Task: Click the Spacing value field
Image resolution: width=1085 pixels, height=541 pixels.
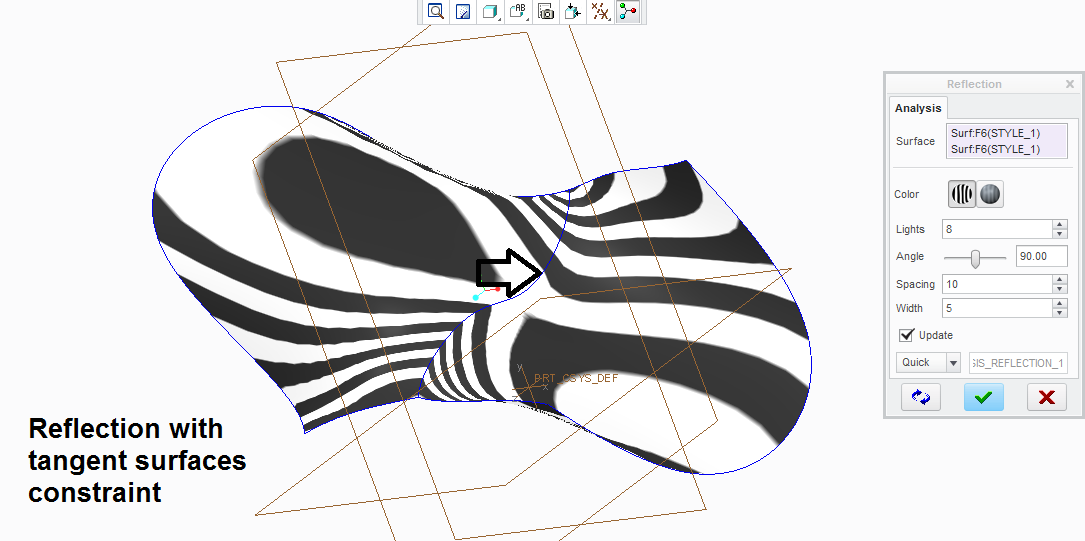Action: (997, 284)
